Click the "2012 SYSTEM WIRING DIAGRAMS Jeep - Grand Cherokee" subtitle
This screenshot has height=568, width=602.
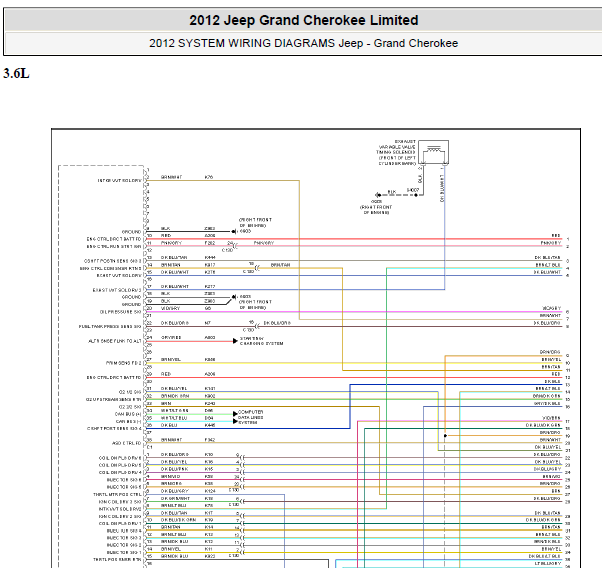tap(303, 43)
